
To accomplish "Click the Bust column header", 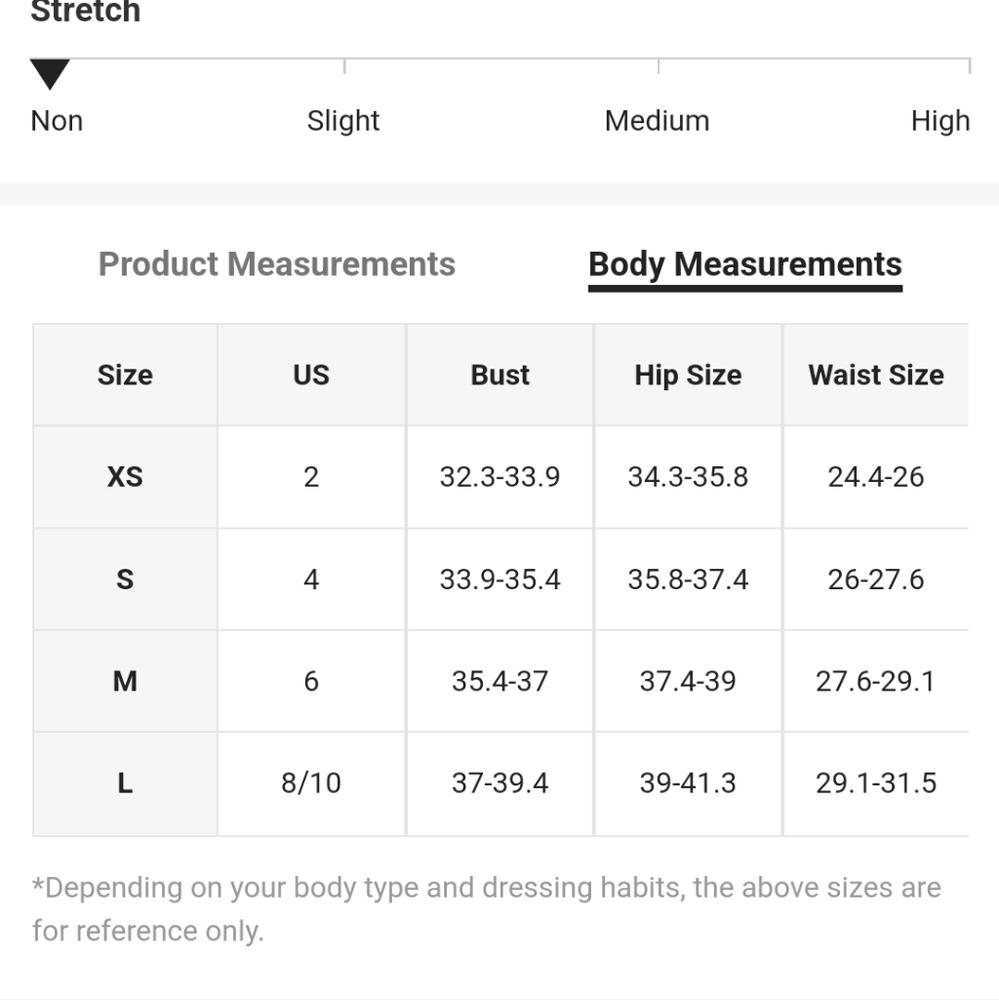I will (500, 375).
